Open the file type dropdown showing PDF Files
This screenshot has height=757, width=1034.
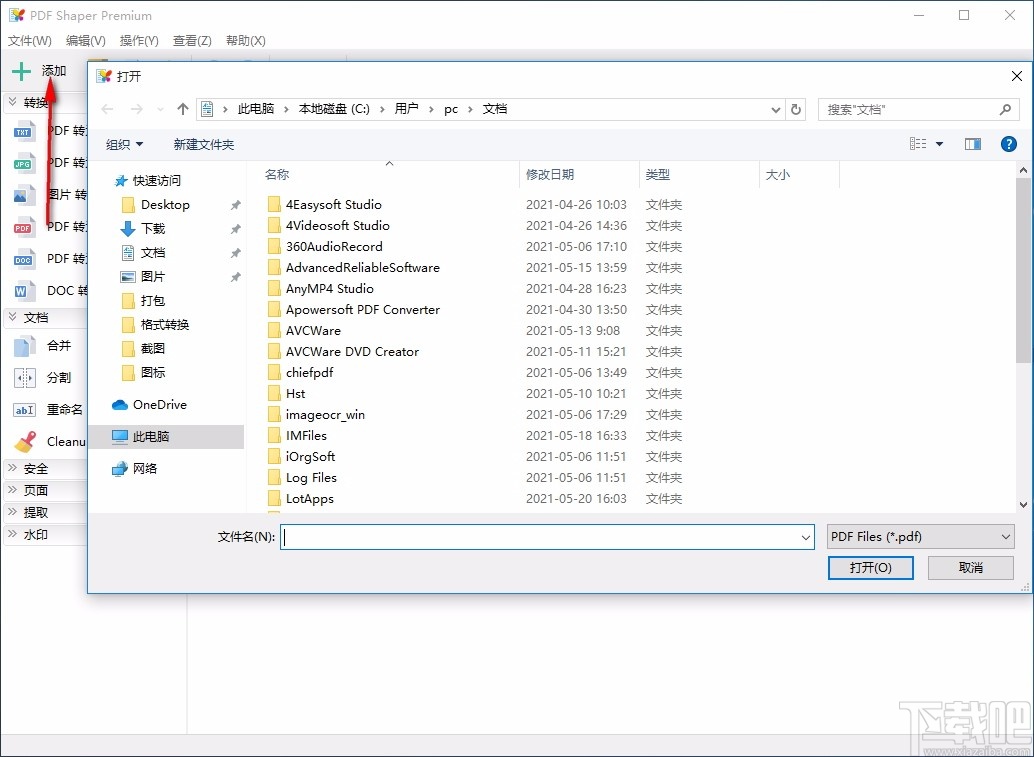coord(919,536)
